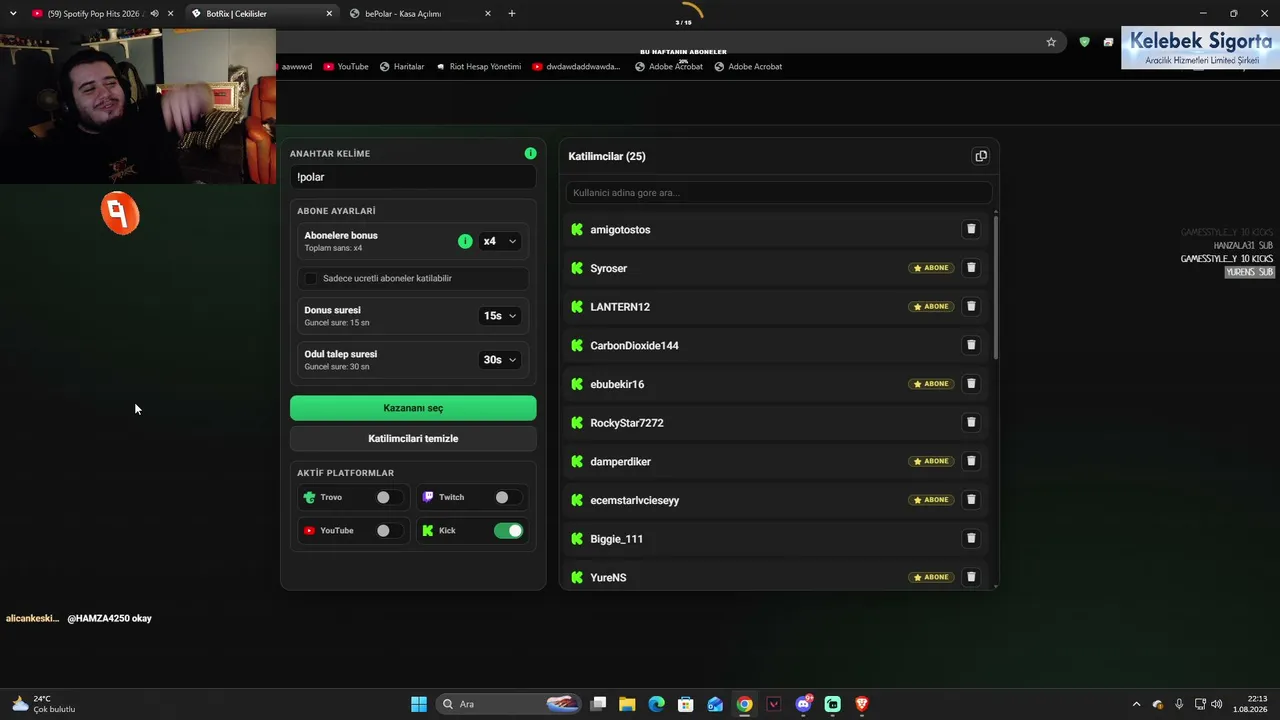This screenshot has width=1280, height=720.
Task: Open Riot Hesap Yönetimi bookmark
Action: point(478,67)
